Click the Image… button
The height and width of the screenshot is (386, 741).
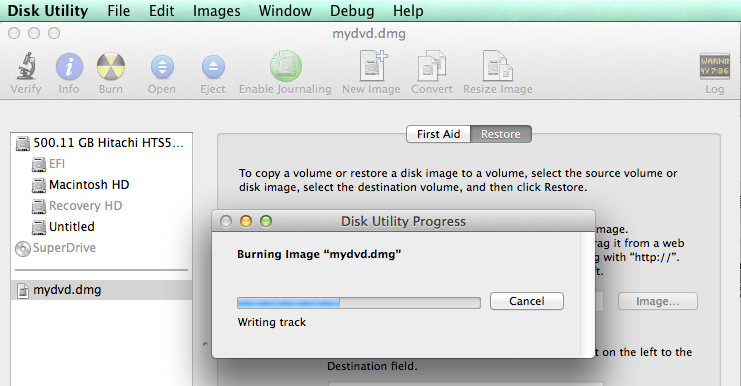[x=657, y=301]
